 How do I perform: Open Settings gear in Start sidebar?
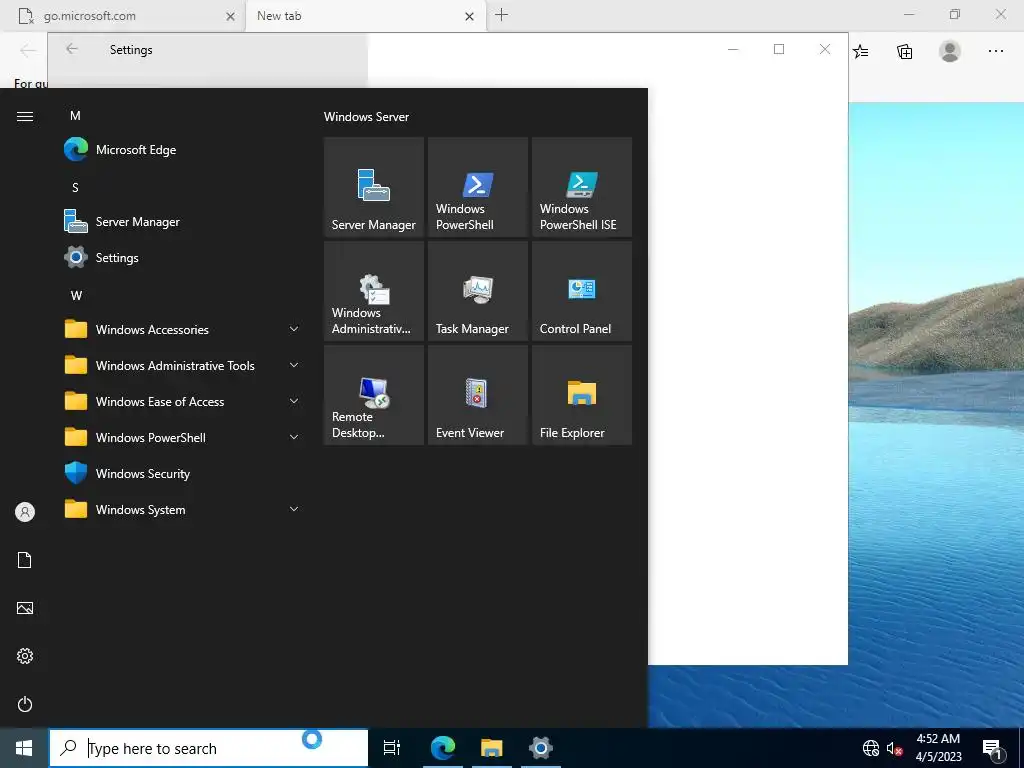pos(25,656)
